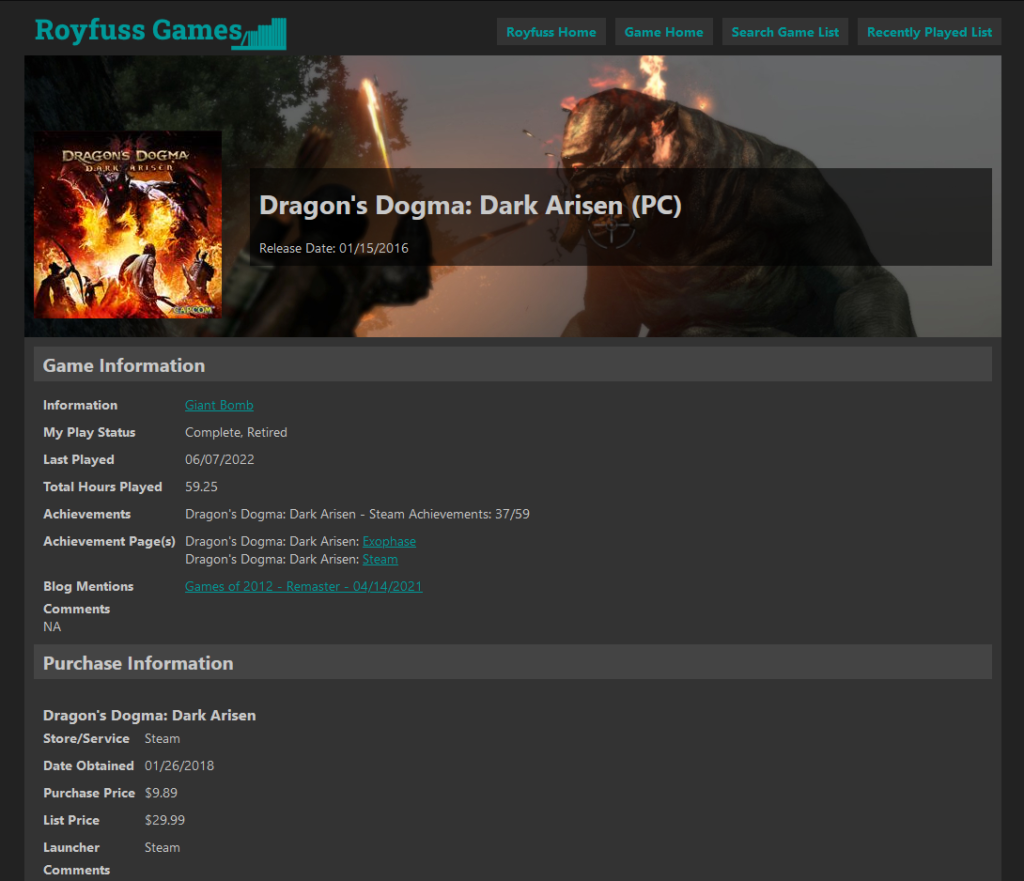Image resolution: width=1024 pixels, height=881 pixels.
Task: Open the Games of 2012 Remaster blog post
Action: [304, 586]
